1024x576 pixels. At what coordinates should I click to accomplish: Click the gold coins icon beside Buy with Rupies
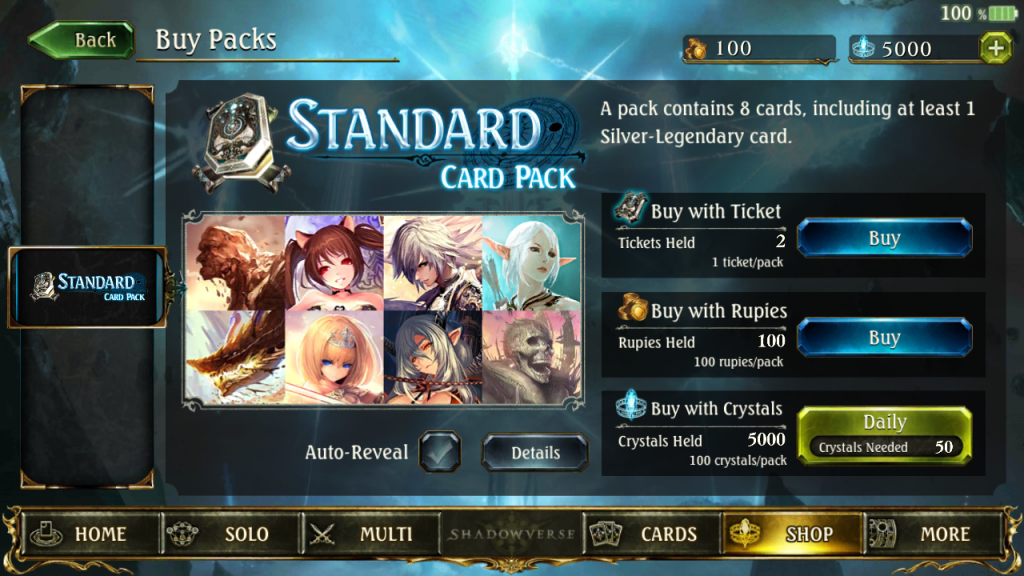(x=632, y=308)
